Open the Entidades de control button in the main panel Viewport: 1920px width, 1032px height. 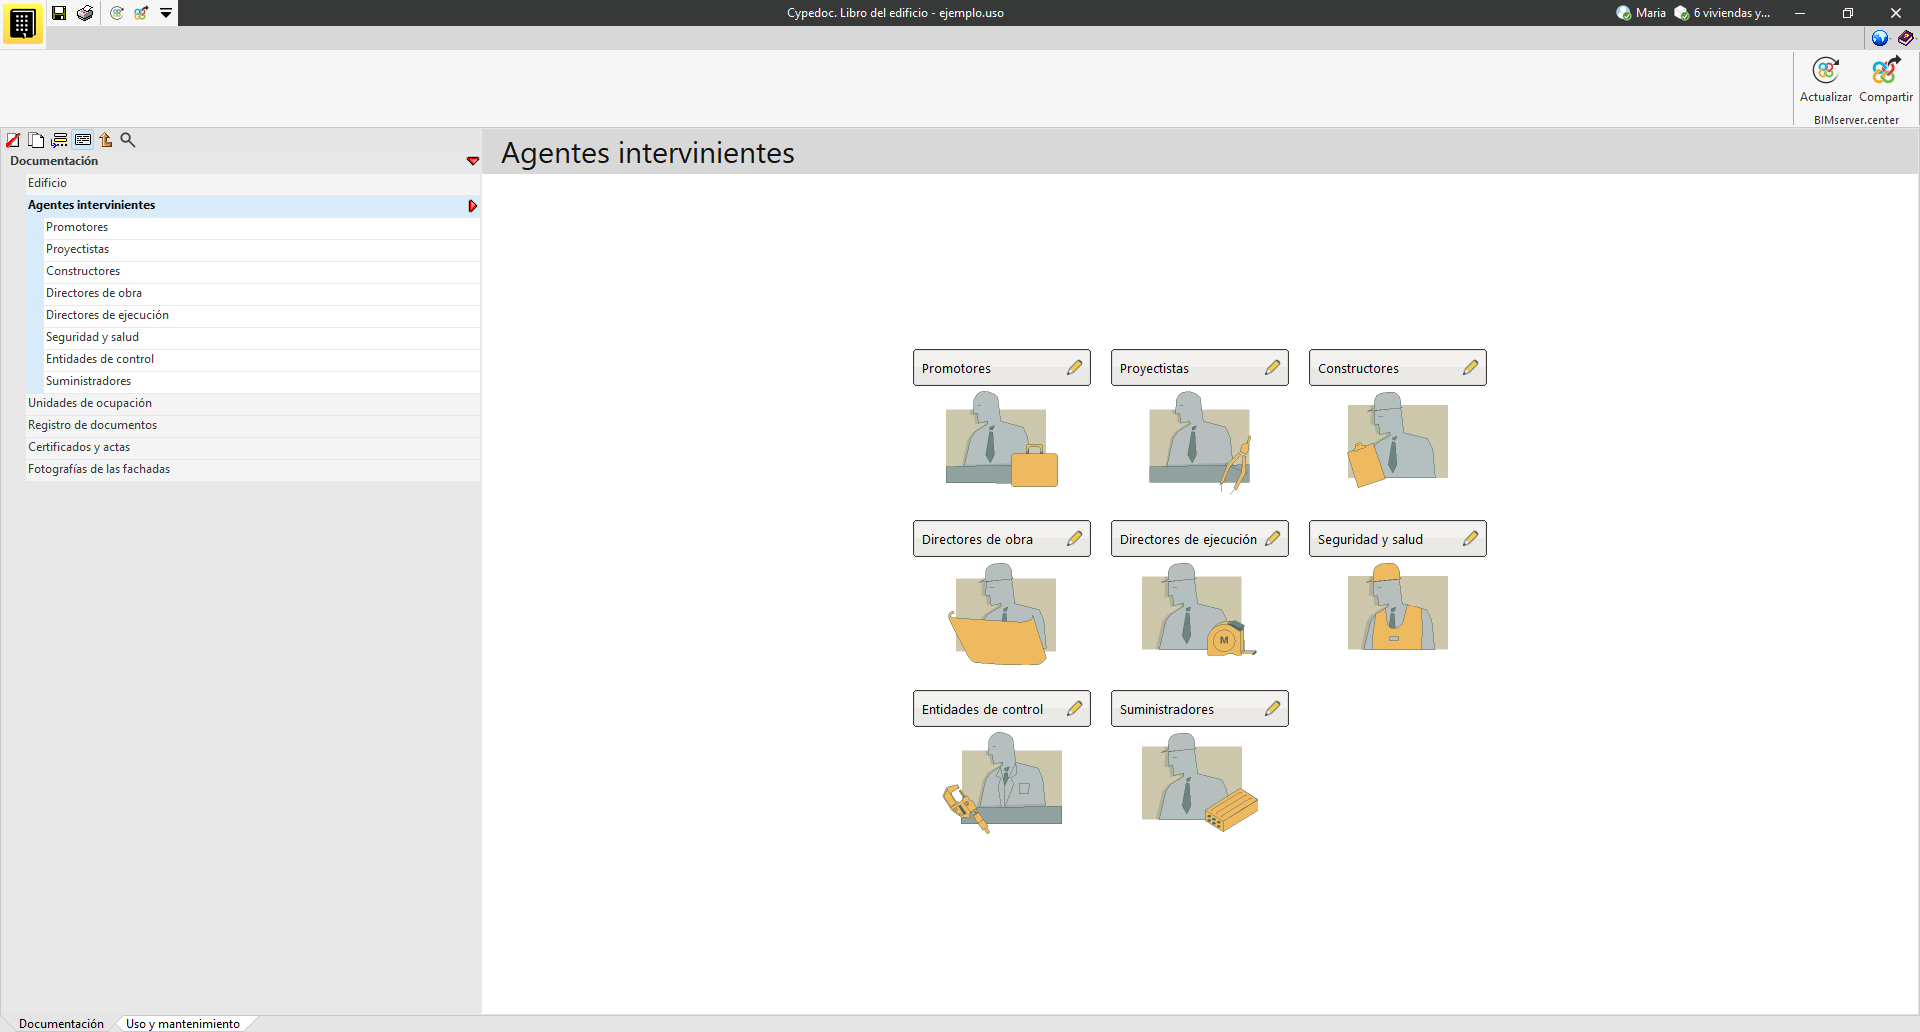1002,708
